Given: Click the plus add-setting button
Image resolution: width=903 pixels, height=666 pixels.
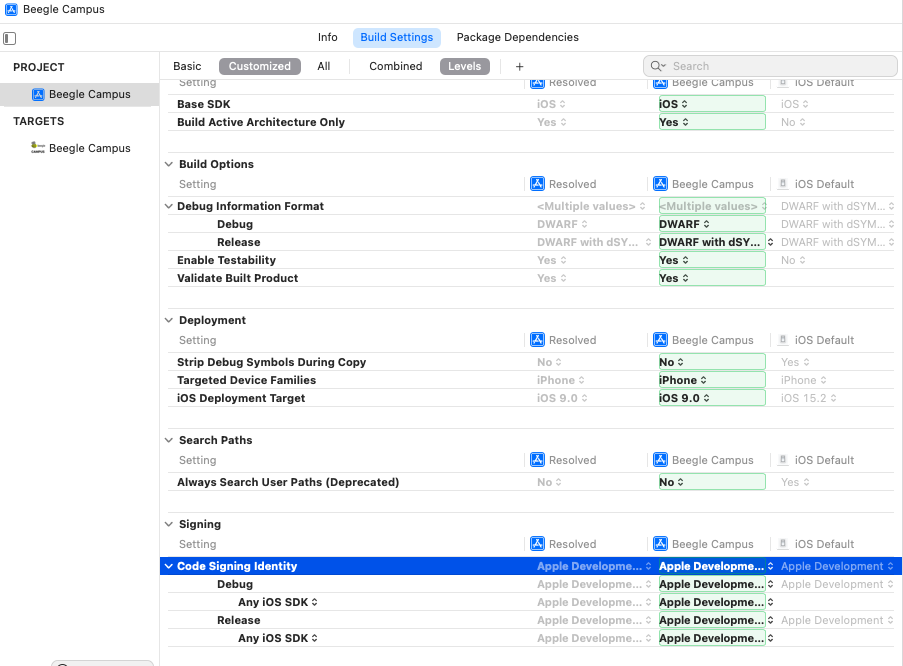Looking at the screenshot, I should (519, 66).
